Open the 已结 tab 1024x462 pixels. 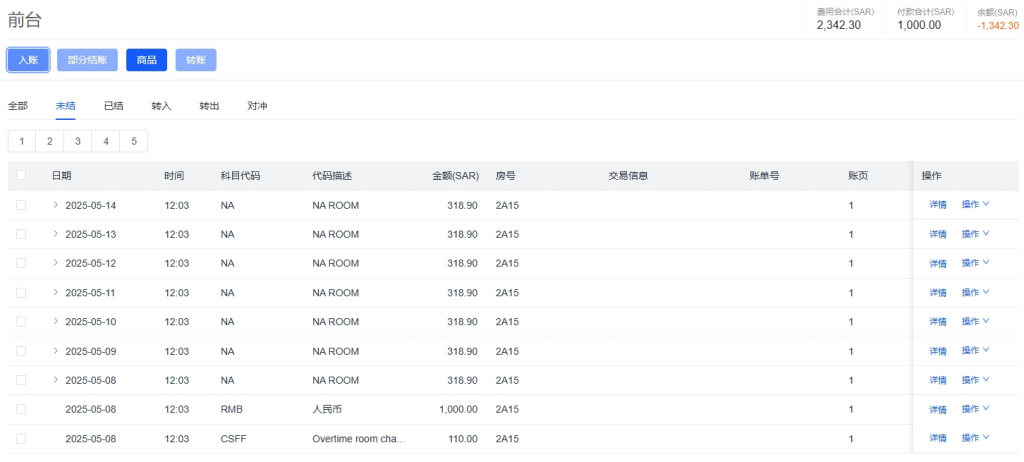(x=114, y=106)
